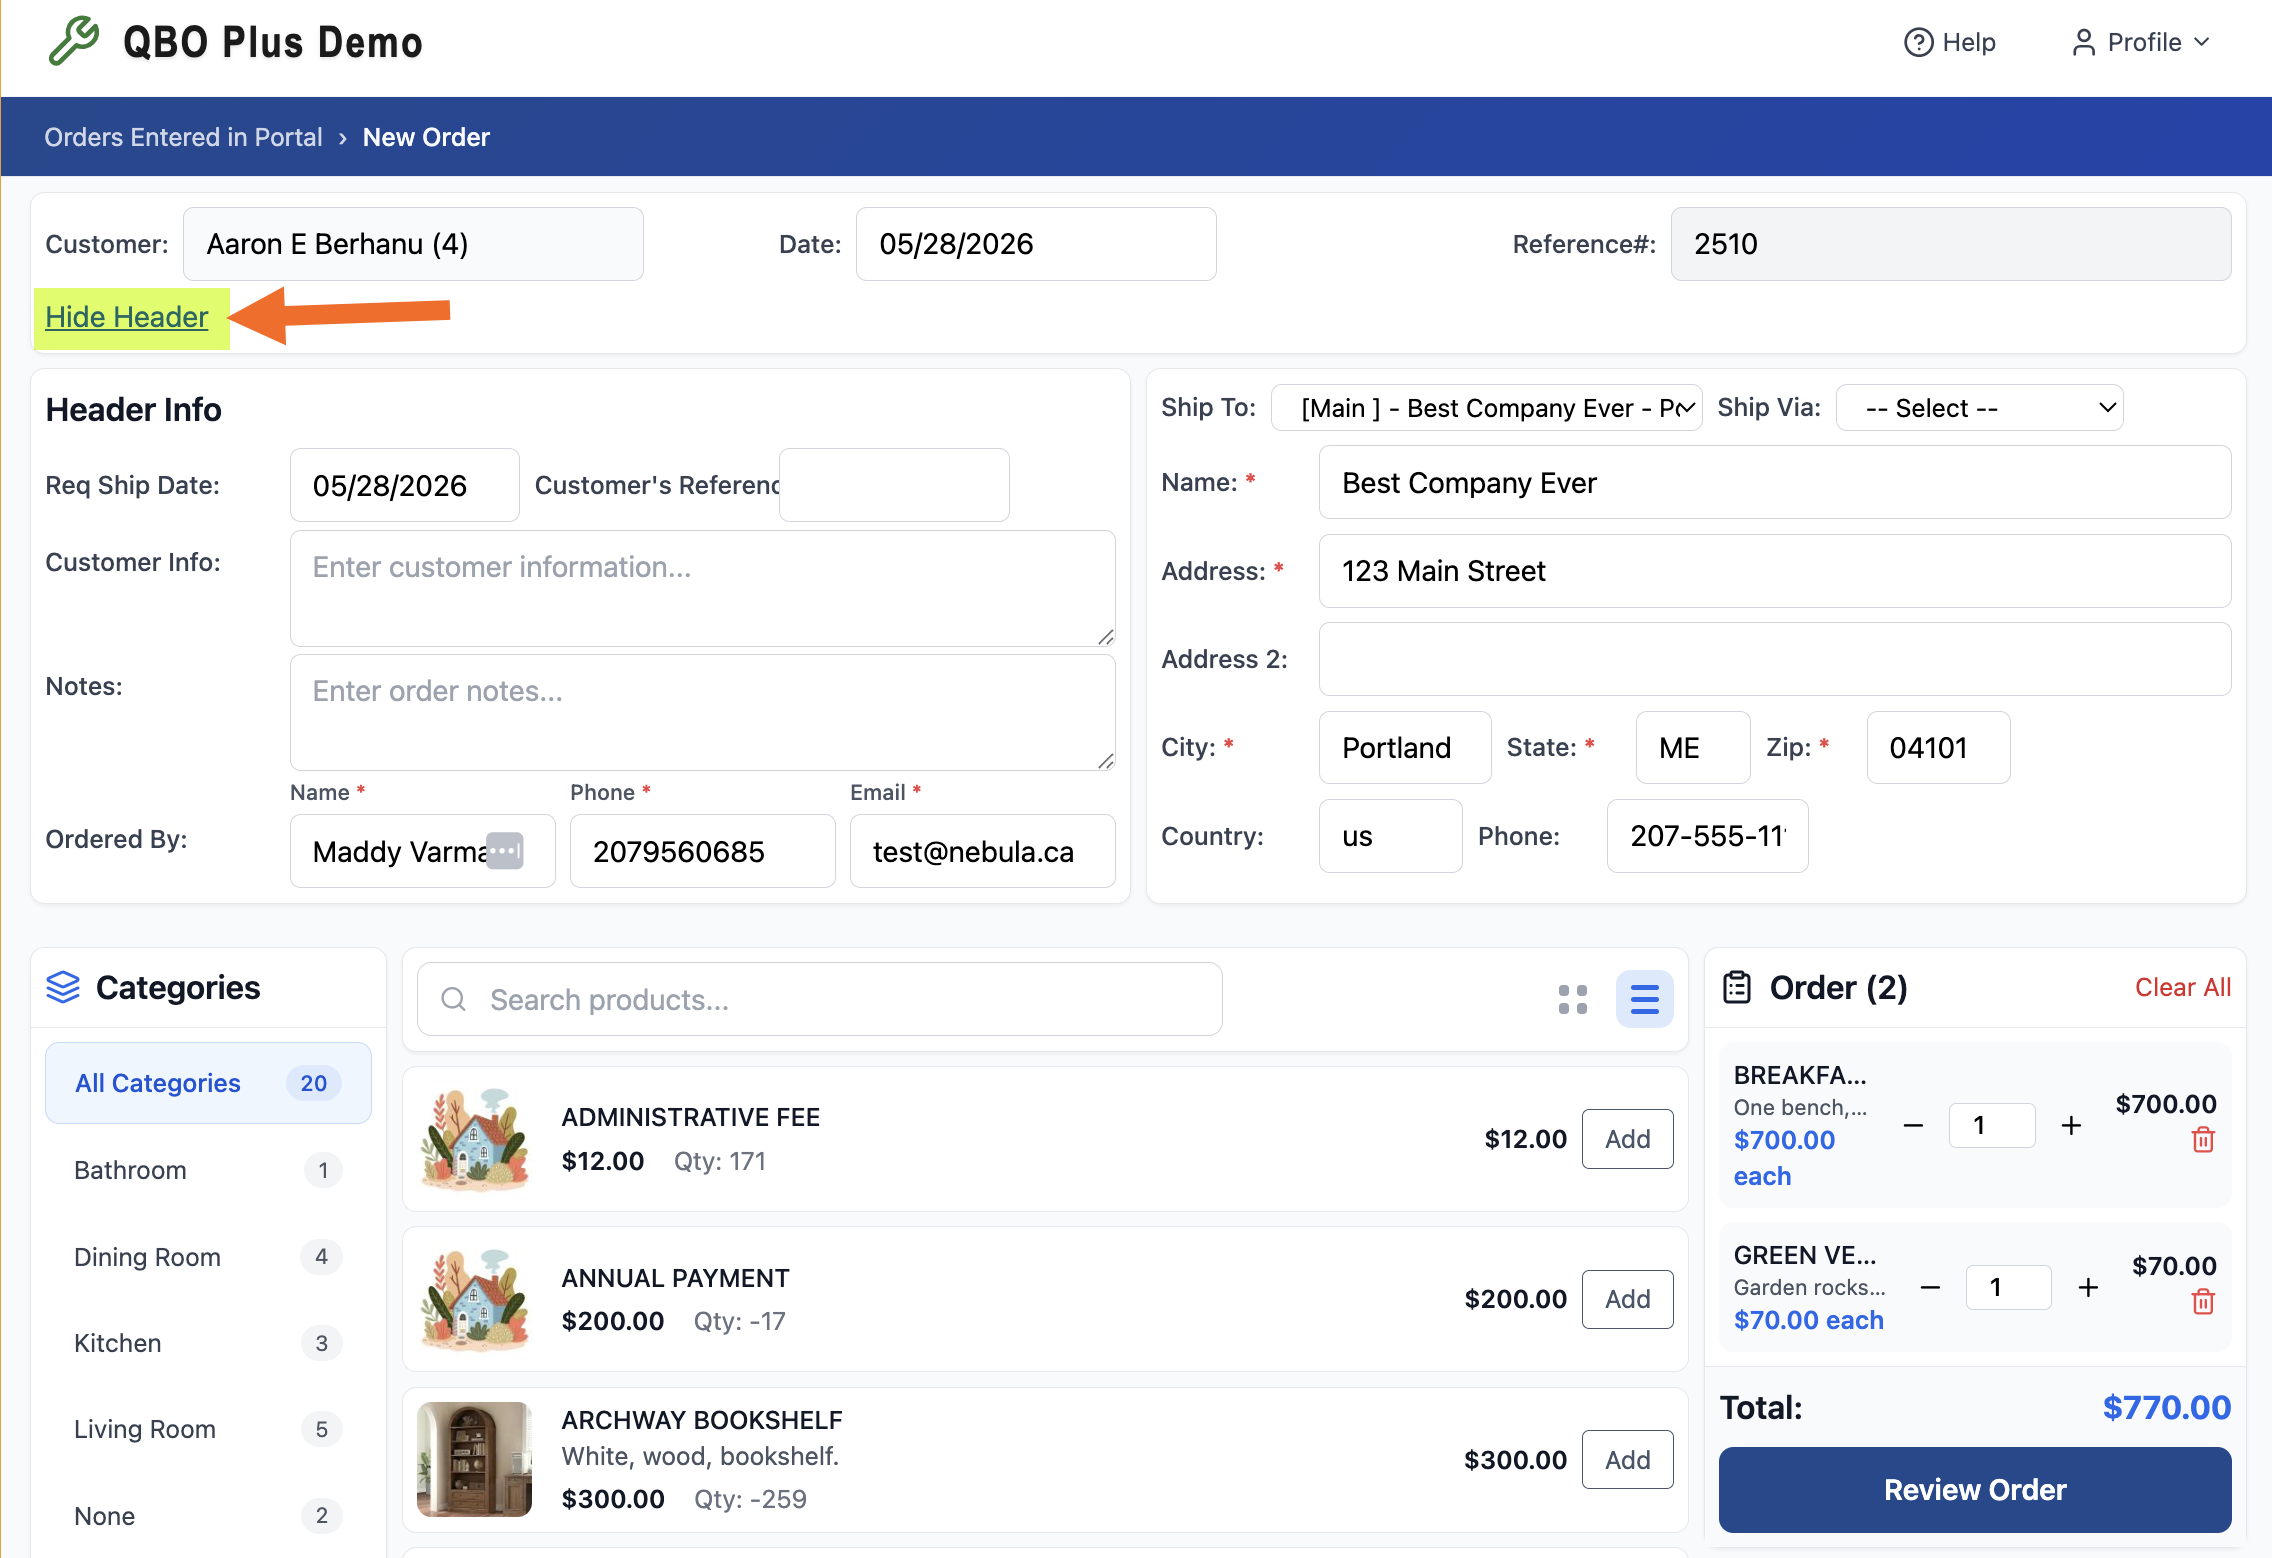The width and height of the screenshot is (2272, 1558).
Task: Click the Search products field
Action: point(819,999)
